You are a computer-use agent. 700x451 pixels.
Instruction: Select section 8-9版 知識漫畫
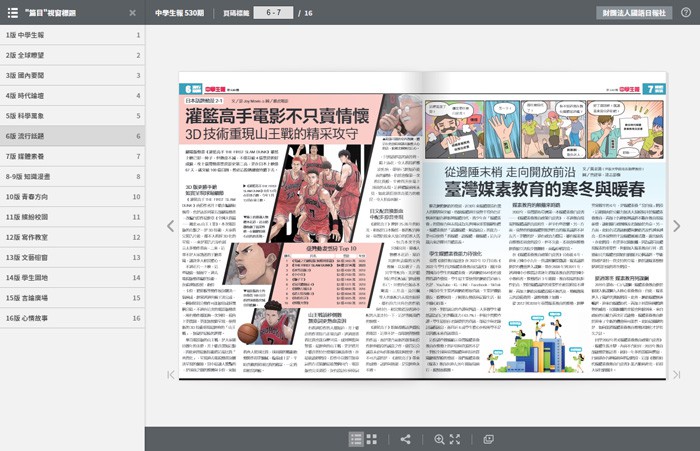pyautogui.click(x=70, y=176)
